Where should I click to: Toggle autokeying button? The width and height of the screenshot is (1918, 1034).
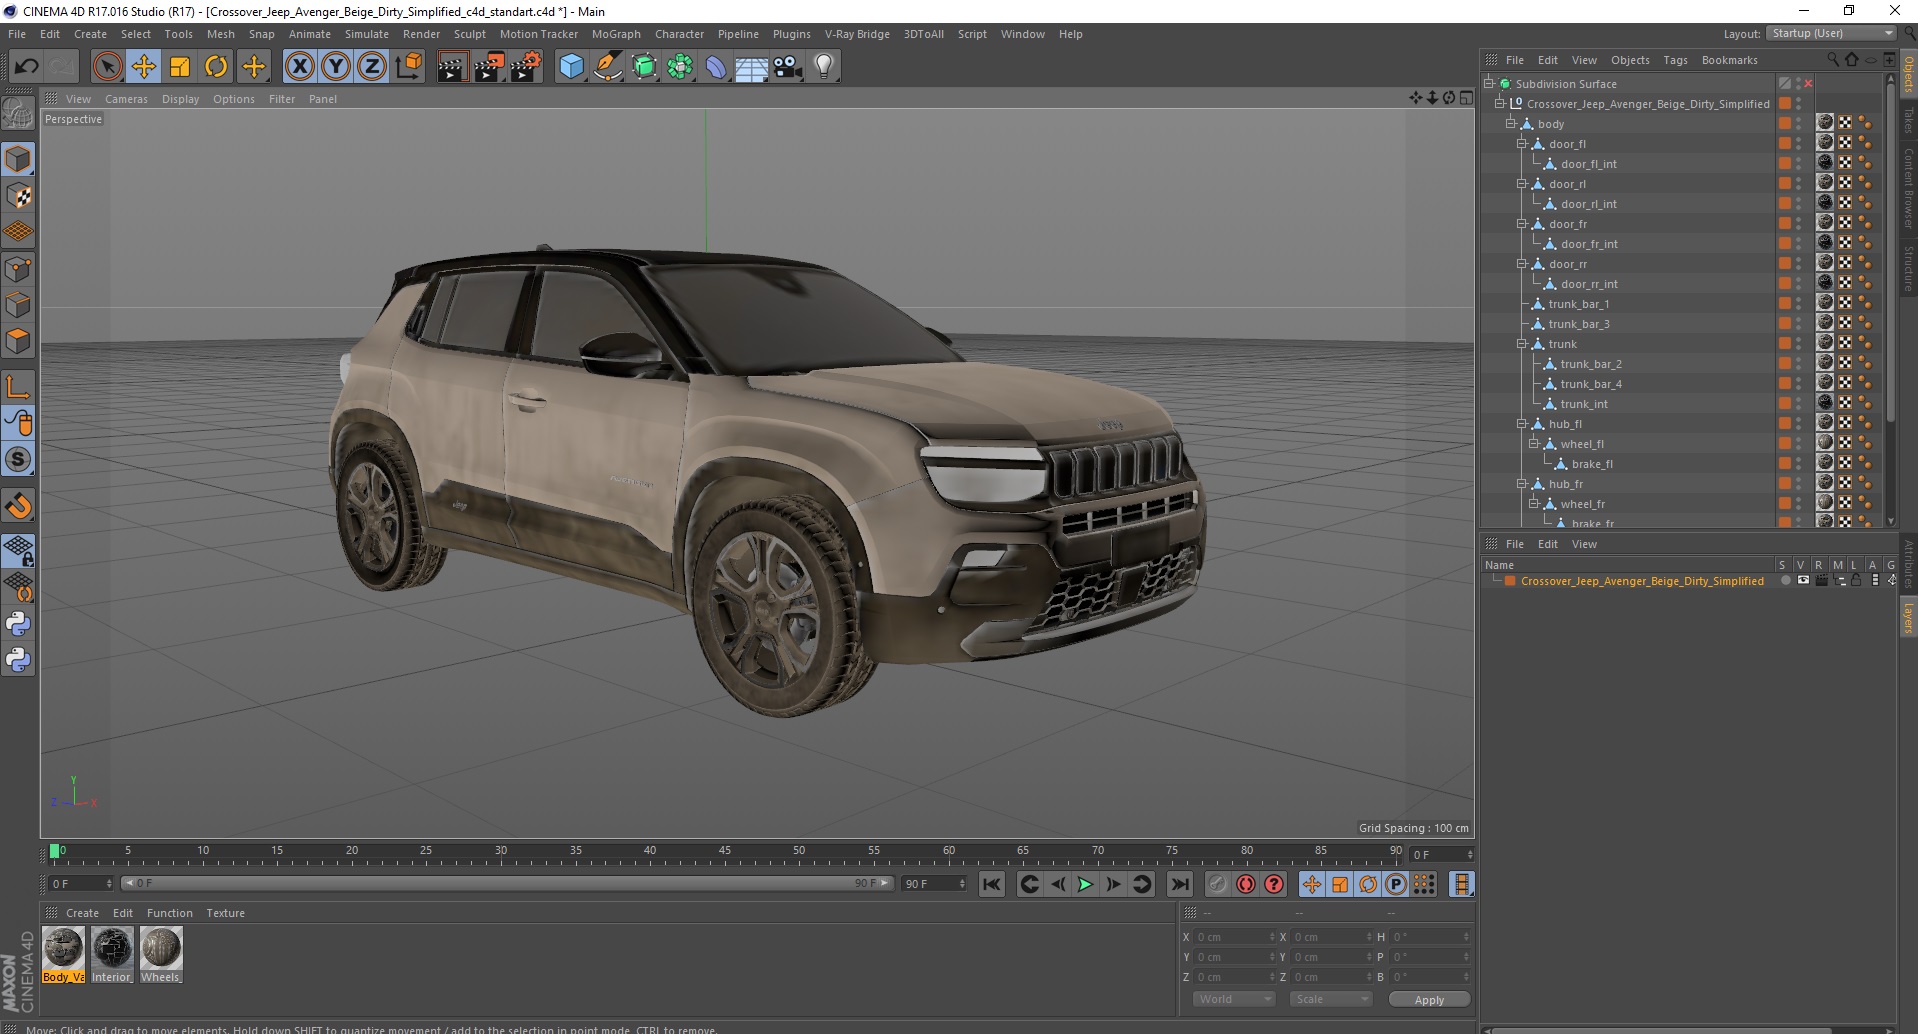(1245, 884)
